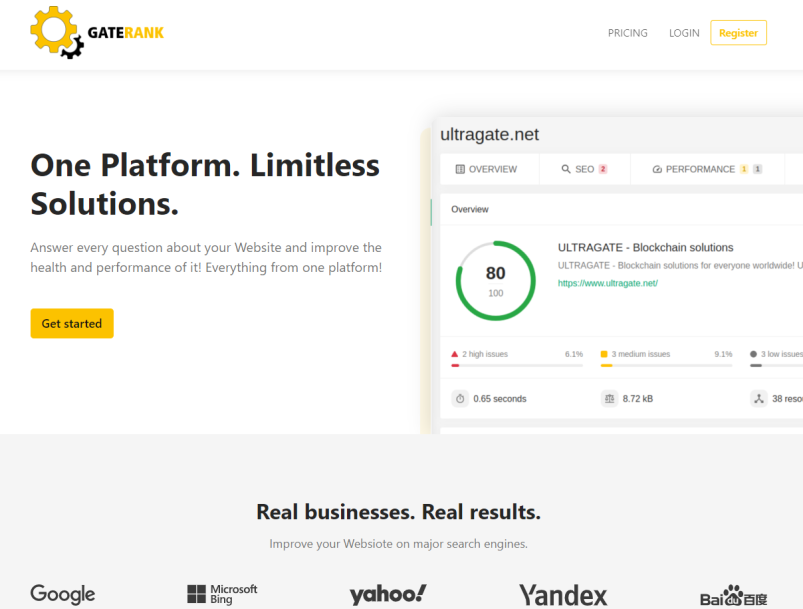Open the https://www.ultragate.net/ link
The image size is (803, 609).
click(607, 283)
